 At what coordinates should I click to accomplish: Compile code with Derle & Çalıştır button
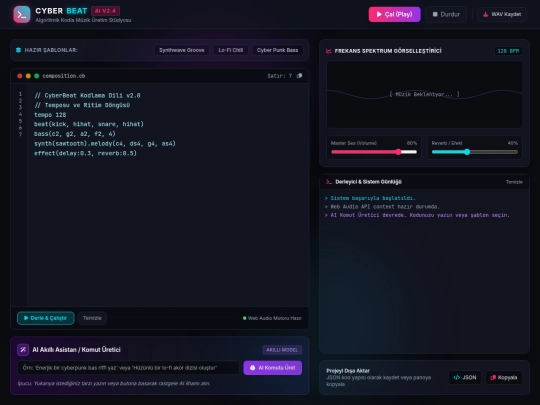[x=45, y=318]
